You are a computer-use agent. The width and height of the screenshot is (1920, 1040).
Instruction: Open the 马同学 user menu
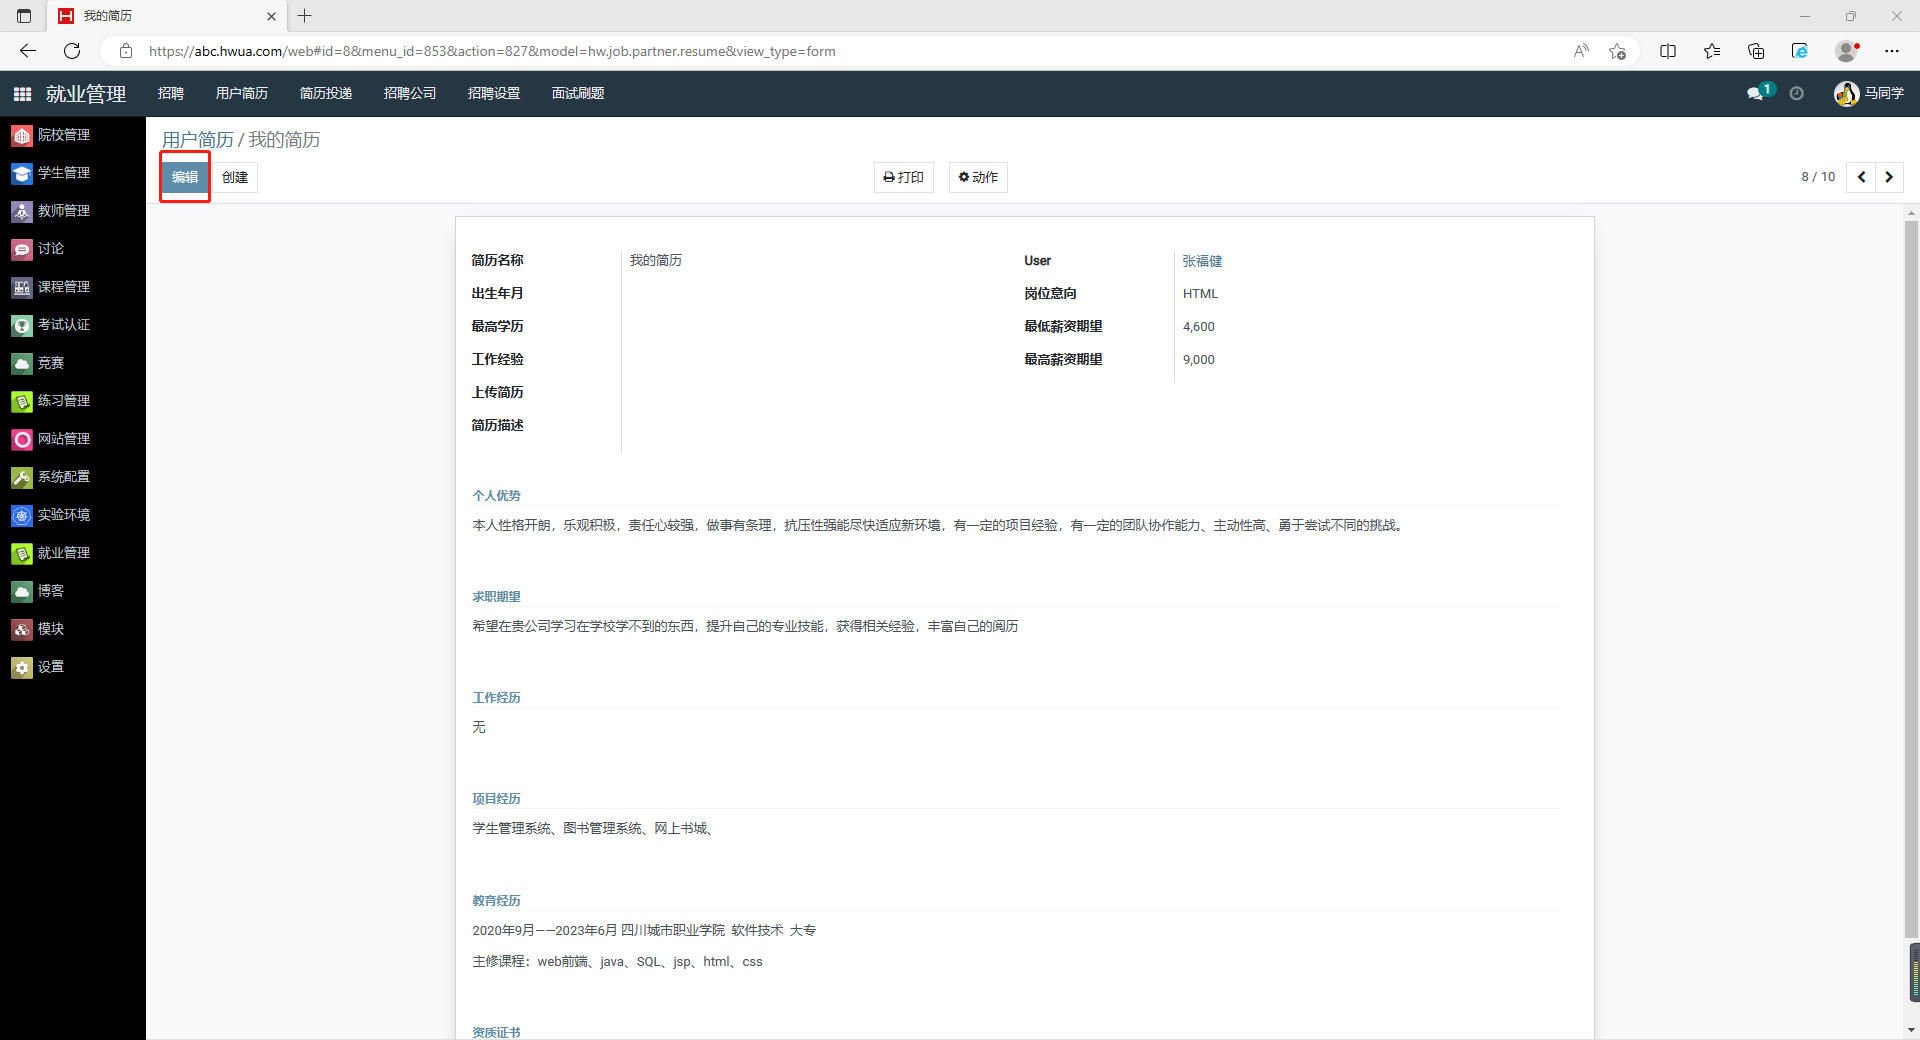point(1868,93)
